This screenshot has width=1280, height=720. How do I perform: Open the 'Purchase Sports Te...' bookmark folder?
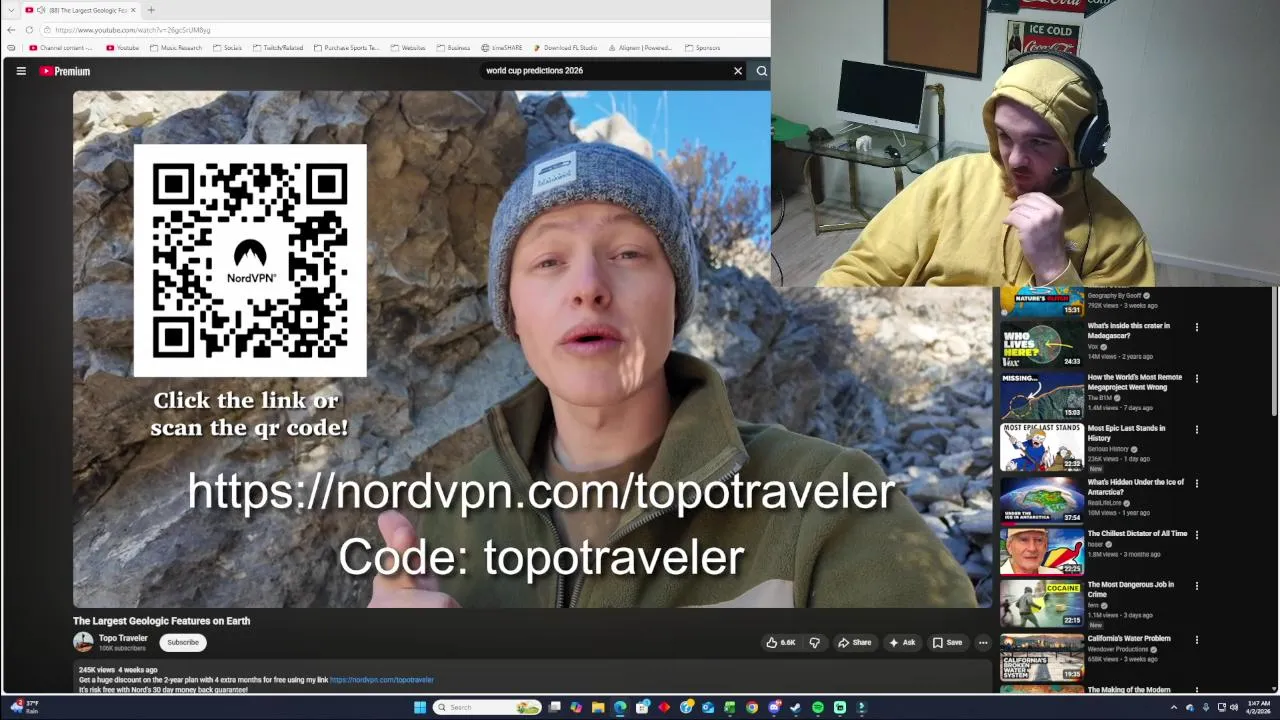pos(347,48)
